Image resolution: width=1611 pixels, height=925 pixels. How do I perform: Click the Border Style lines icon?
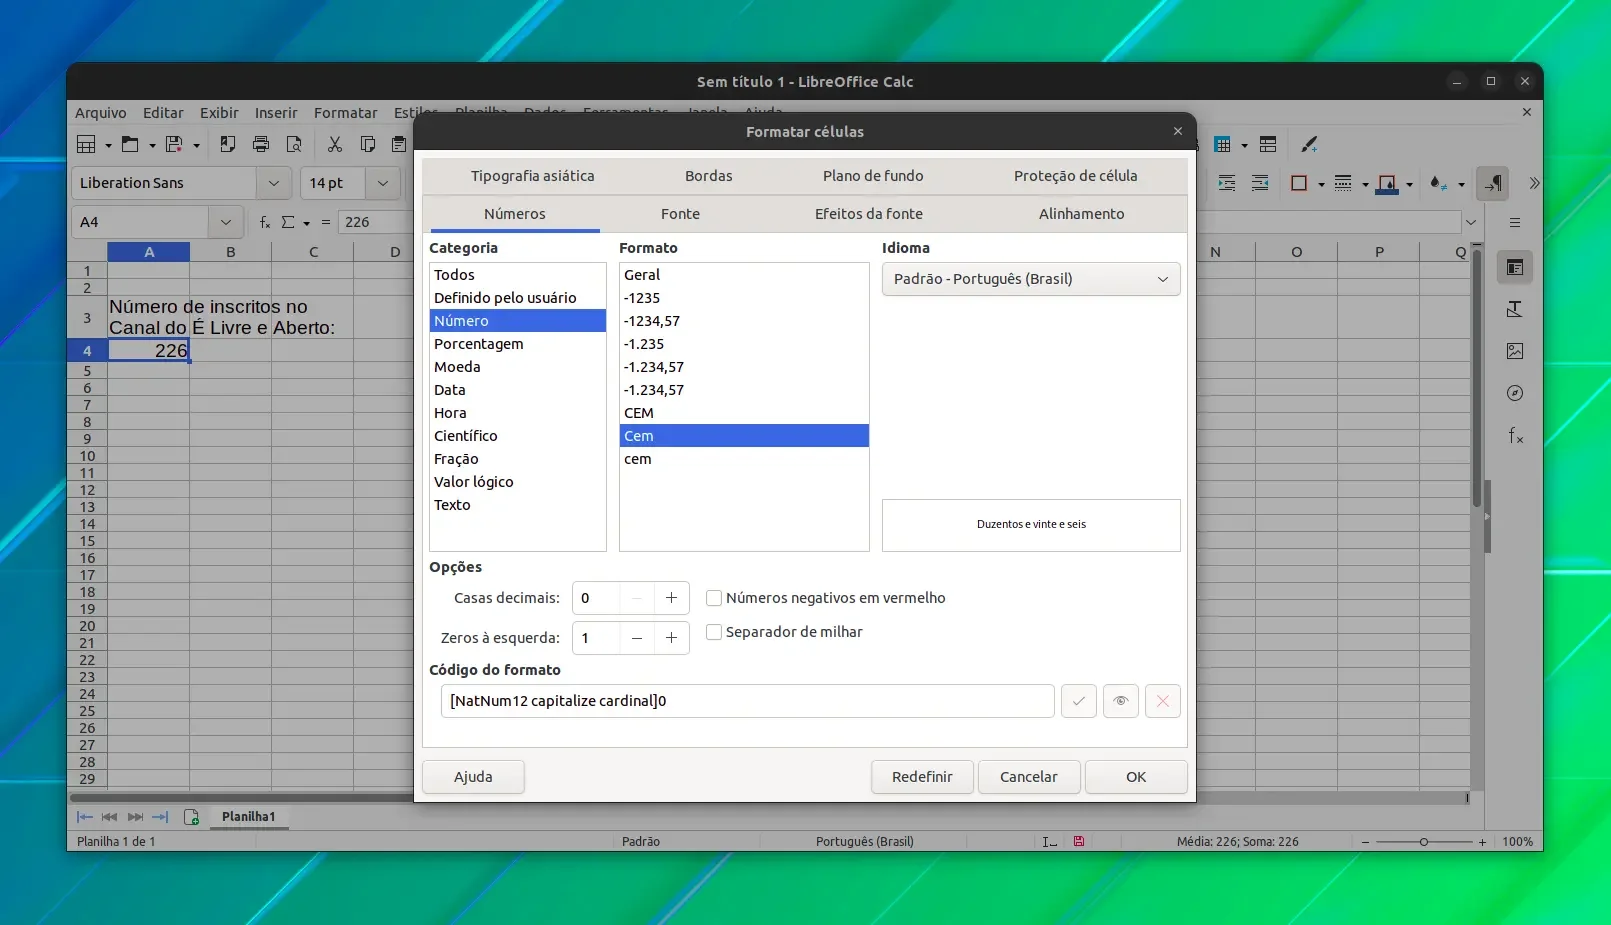pyautogui.click(x=1343, y=183)
